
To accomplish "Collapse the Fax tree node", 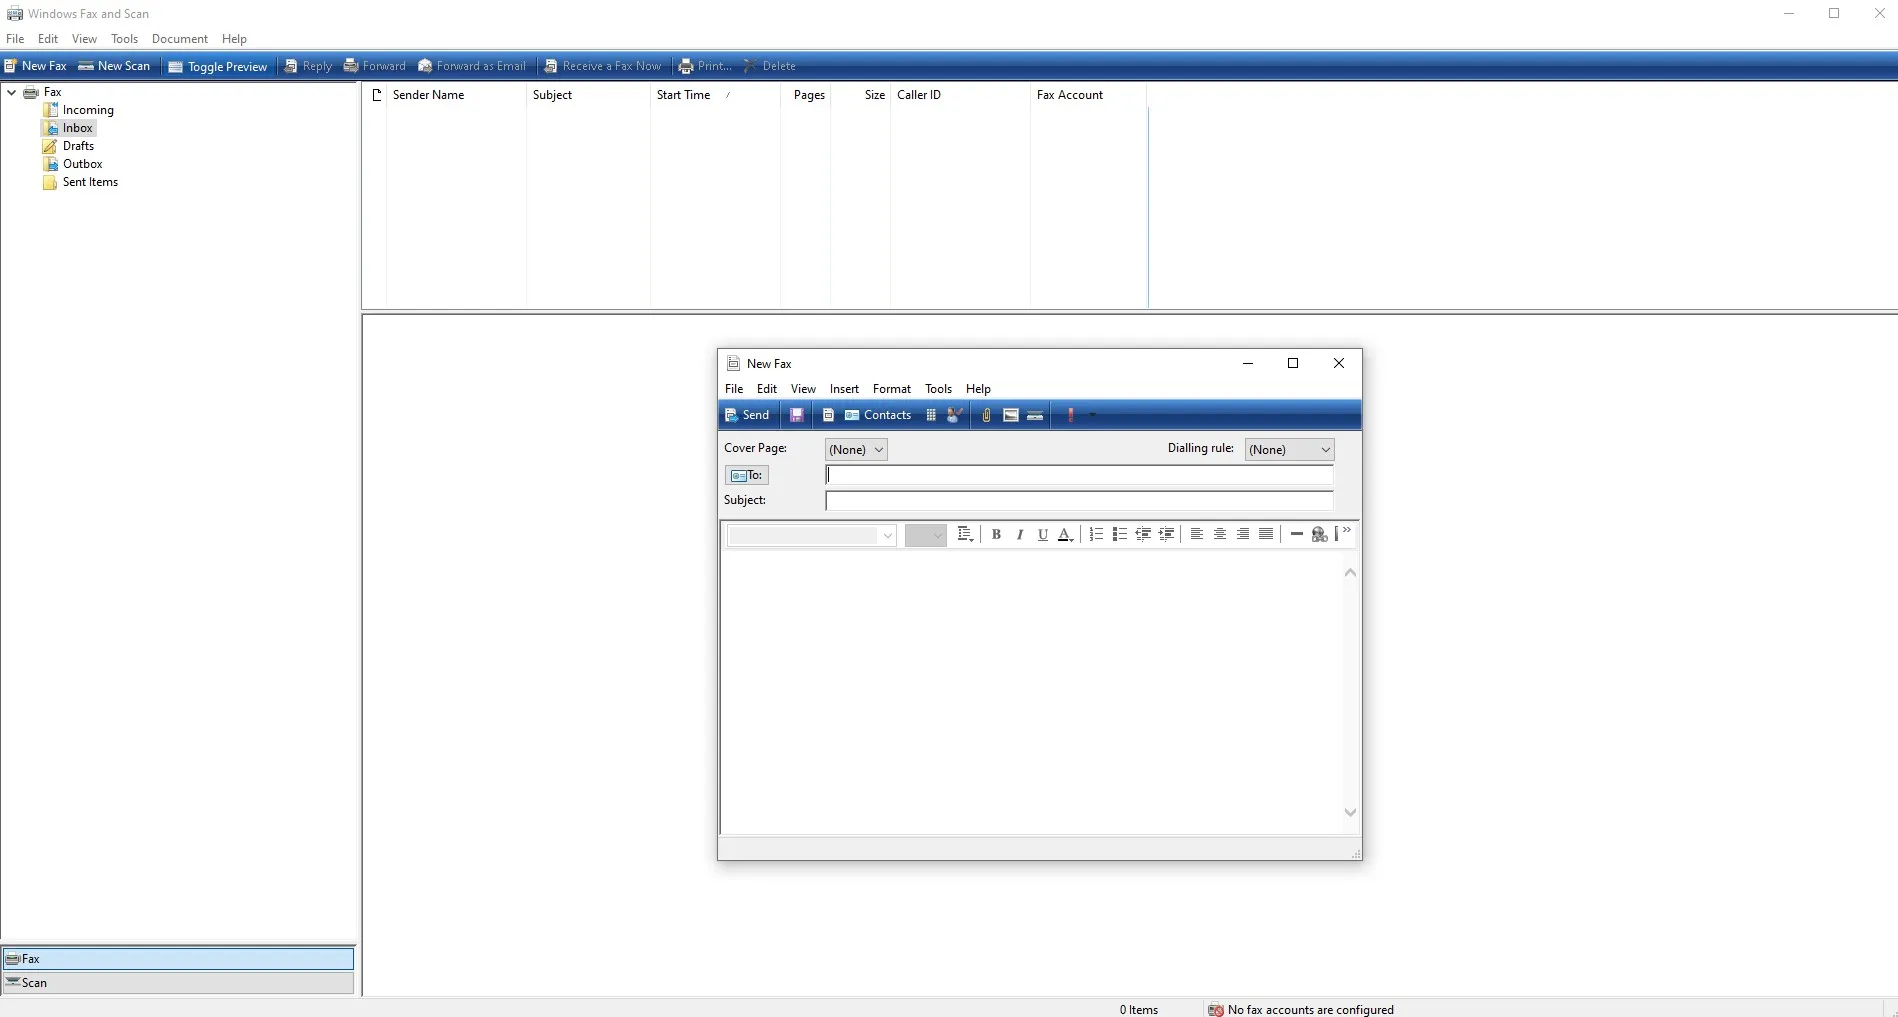I will coord(11,92).
